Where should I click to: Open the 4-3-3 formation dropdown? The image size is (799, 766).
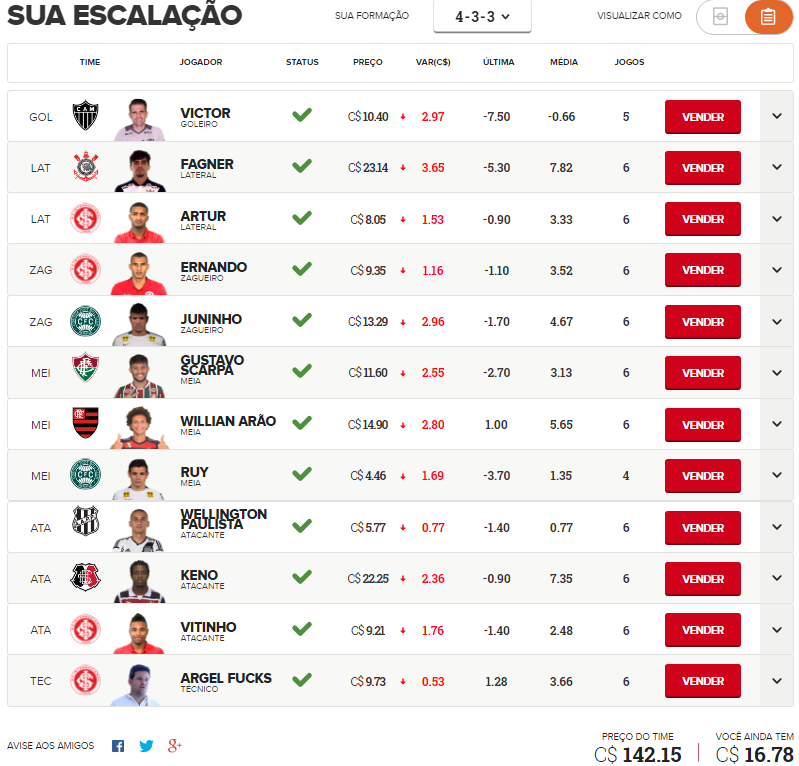(x=482, y=17)
